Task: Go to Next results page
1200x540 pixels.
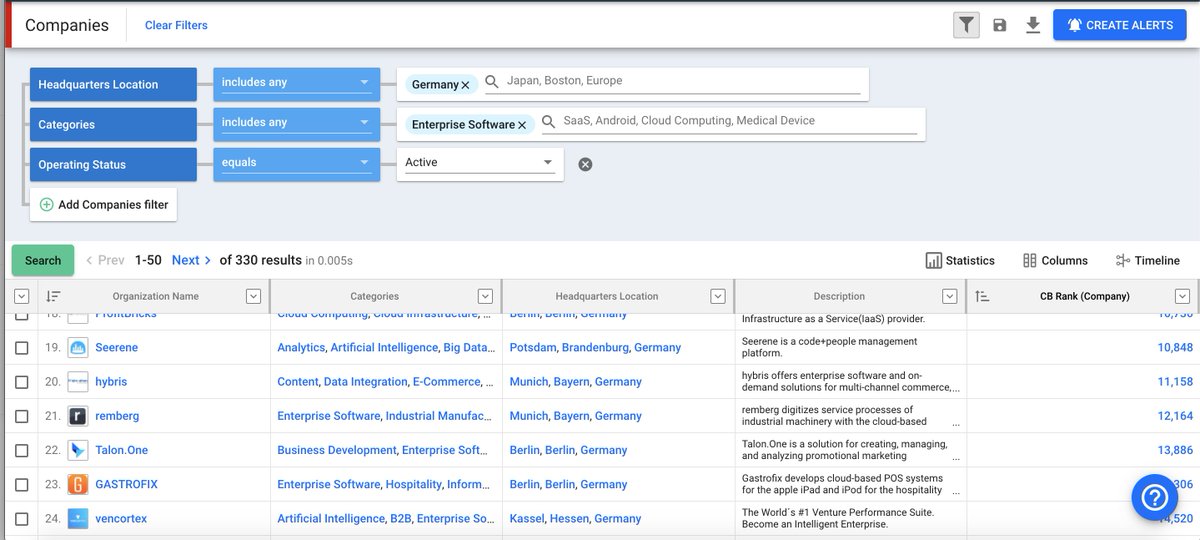Action: 191,260
